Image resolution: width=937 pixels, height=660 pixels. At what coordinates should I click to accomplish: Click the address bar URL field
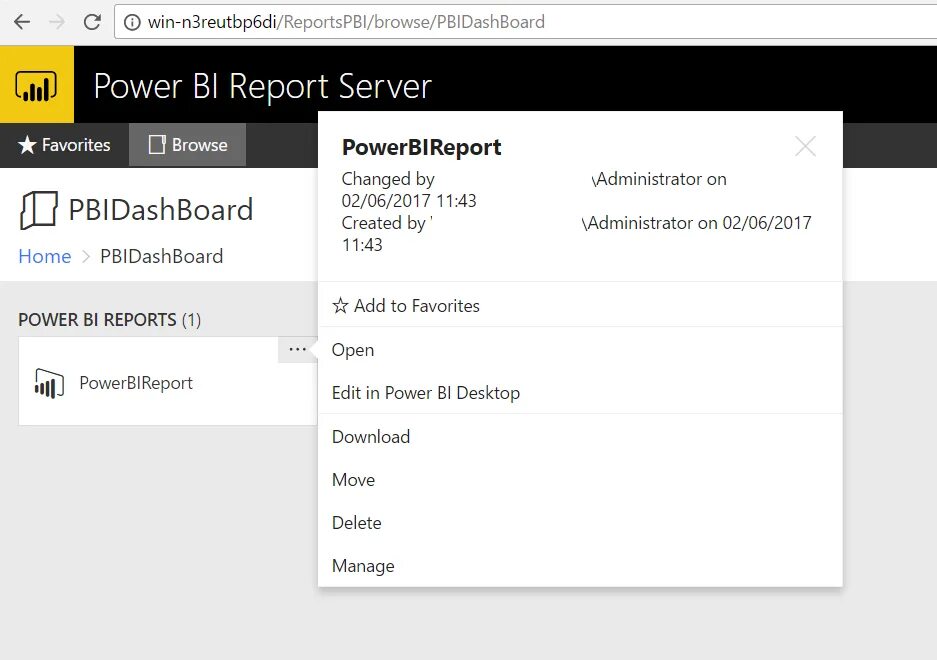point(525,22)
